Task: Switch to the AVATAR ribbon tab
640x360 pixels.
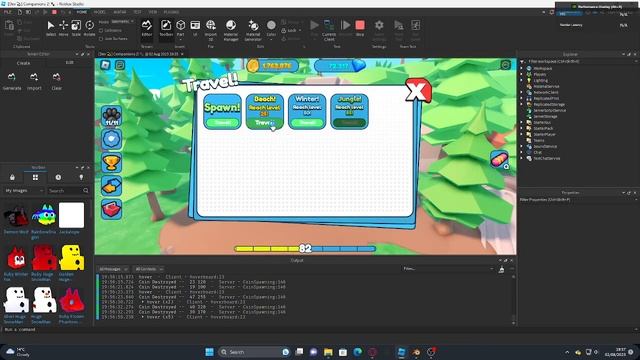Action: (x=120, y=12)
